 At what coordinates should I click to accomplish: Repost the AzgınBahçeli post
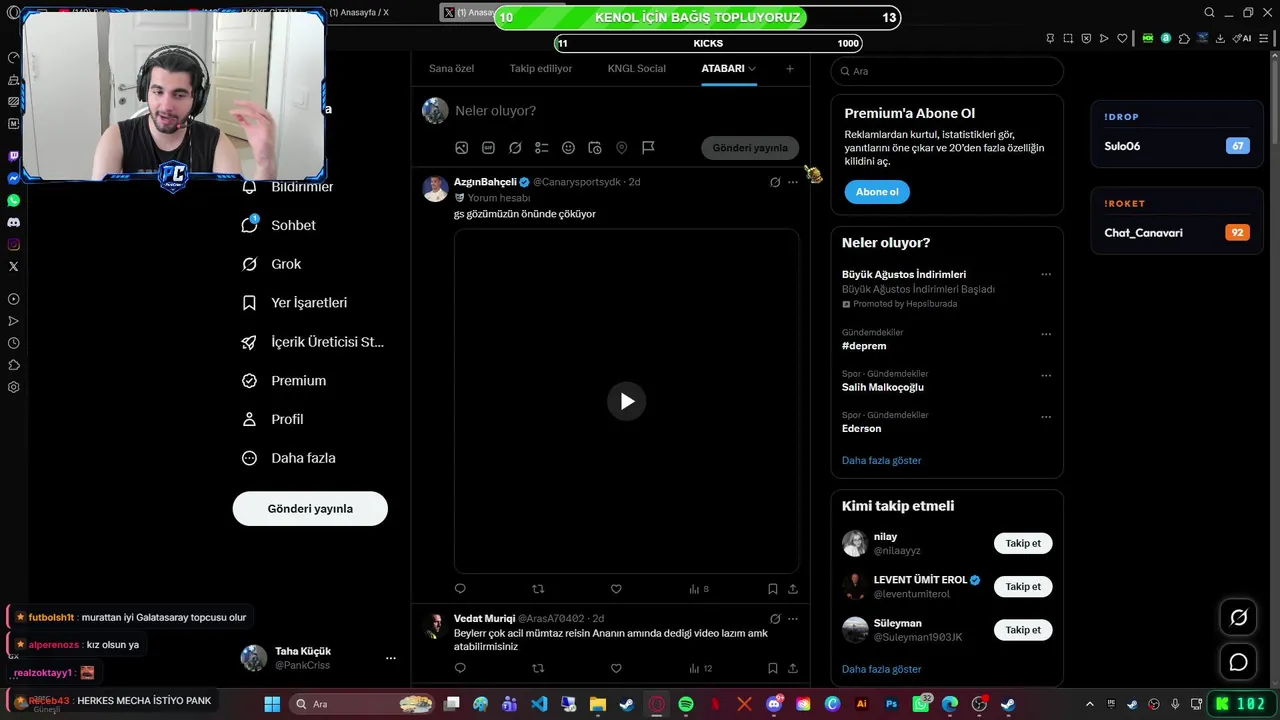(x=538, y=589)
